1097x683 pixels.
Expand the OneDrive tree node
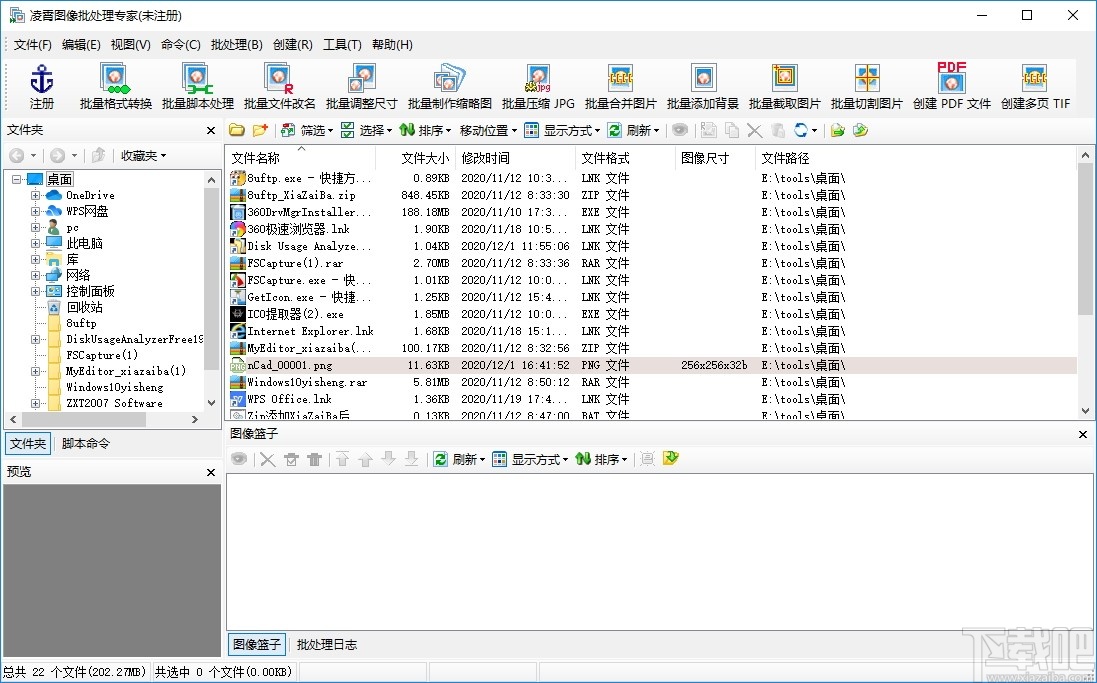point(35,195)
